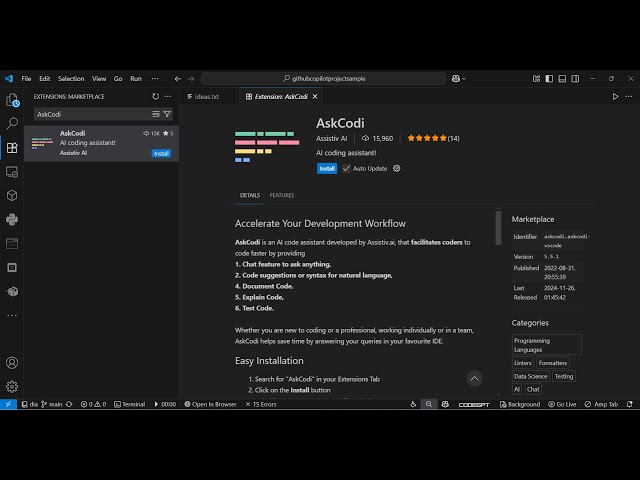Toggle the secondary side bar visibility

coord(575,78)
